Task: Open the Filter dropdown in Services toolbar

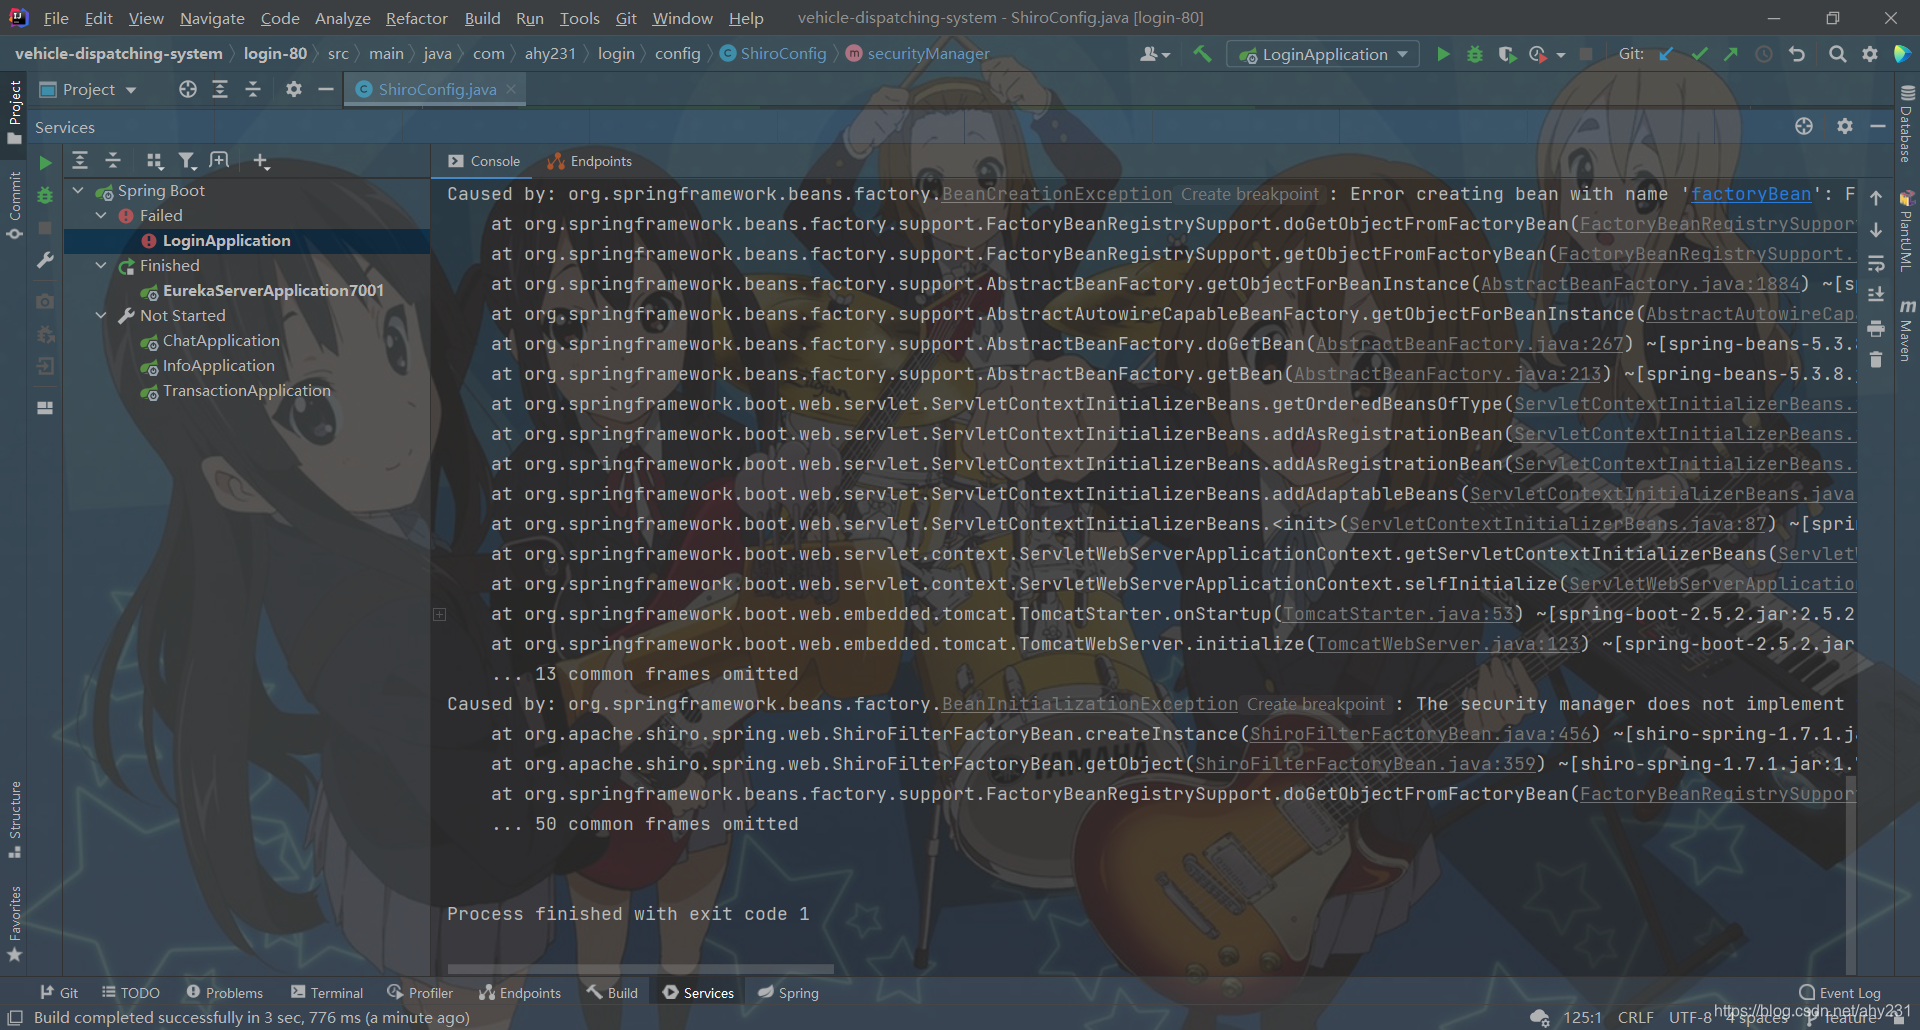Action: click(x=187, y=160)
